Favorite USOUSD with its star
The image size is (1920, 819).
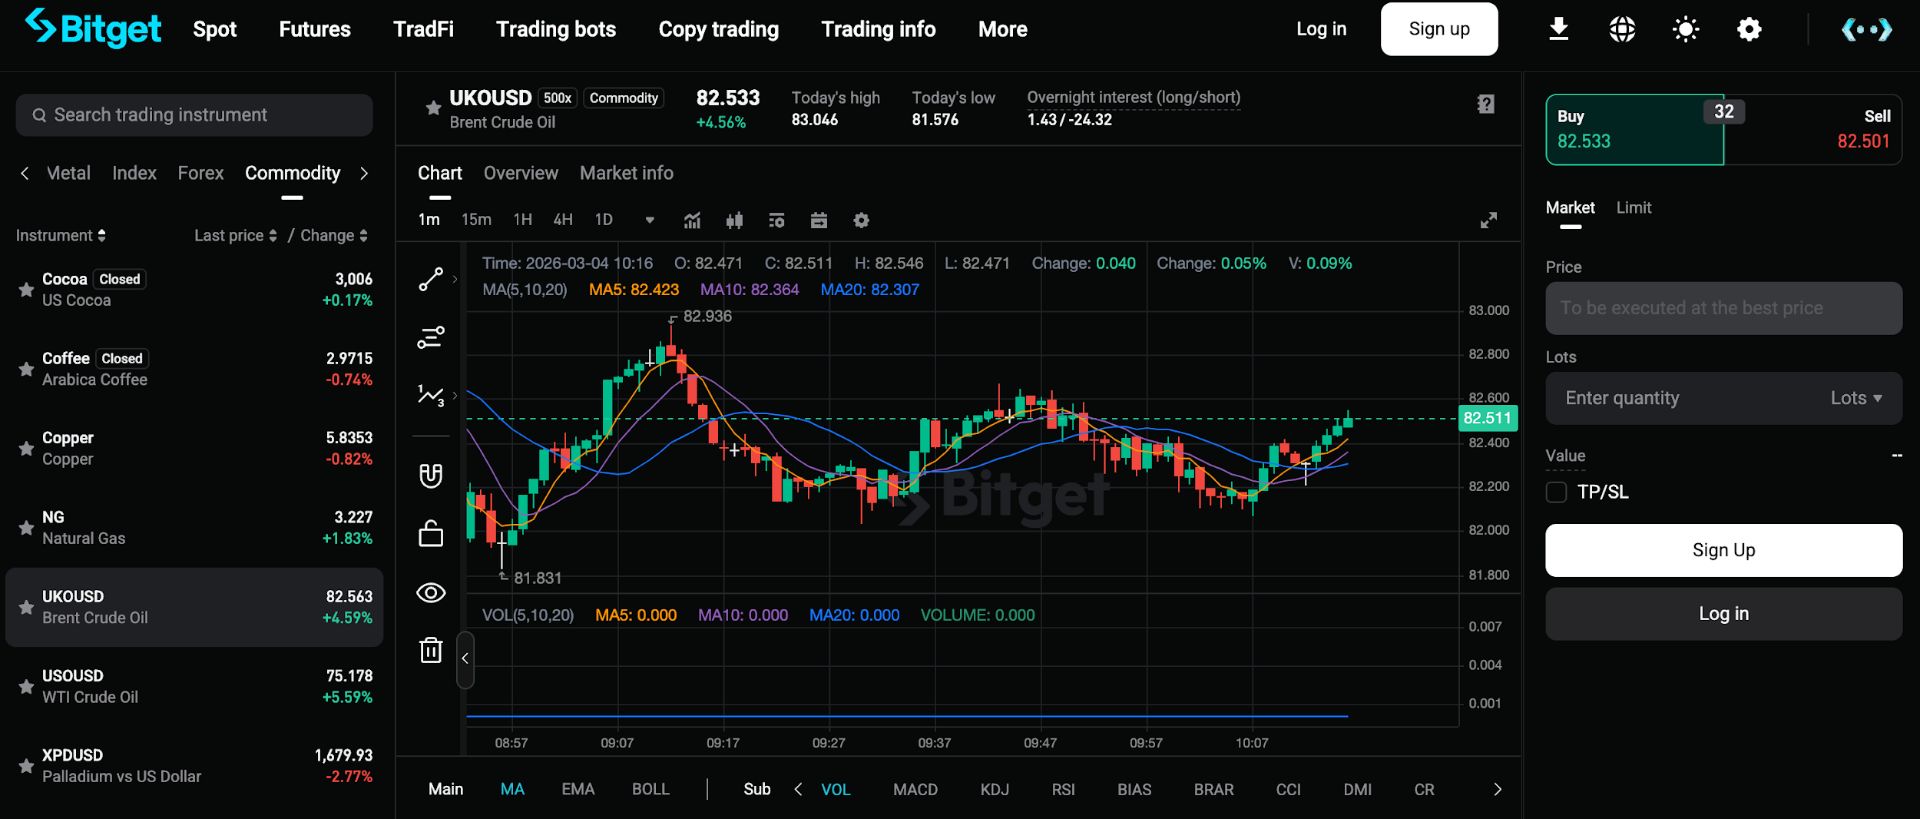(x=26, y=686)
